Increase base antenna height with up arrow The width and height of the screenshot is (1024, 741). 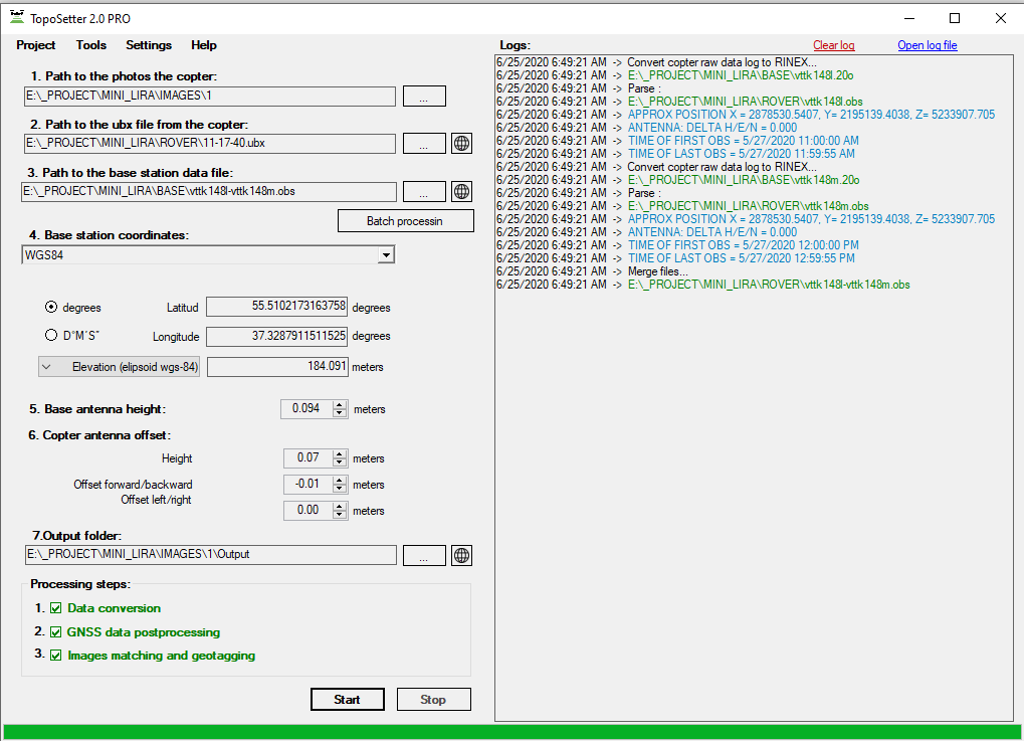pyautogui.click(x=339, y=404)
